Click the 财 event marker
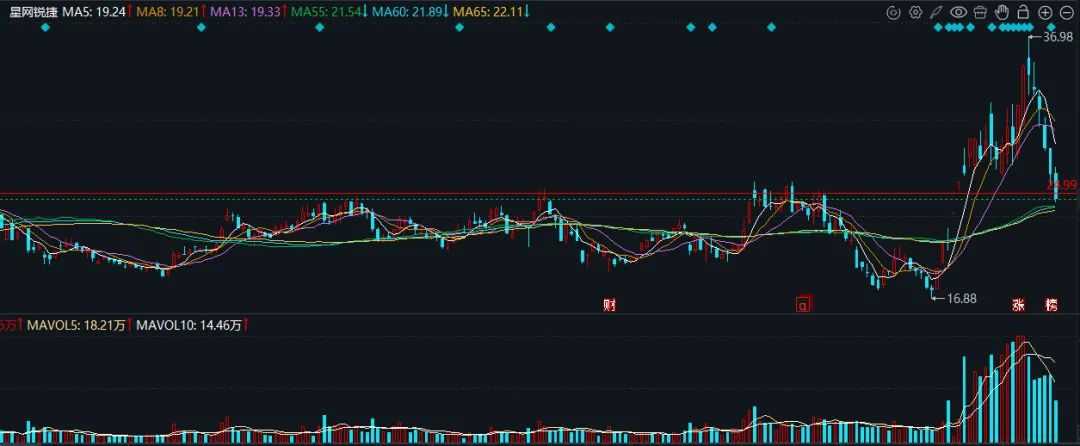Viewport: 1080px width, 446px height. (x=609, y=305)
